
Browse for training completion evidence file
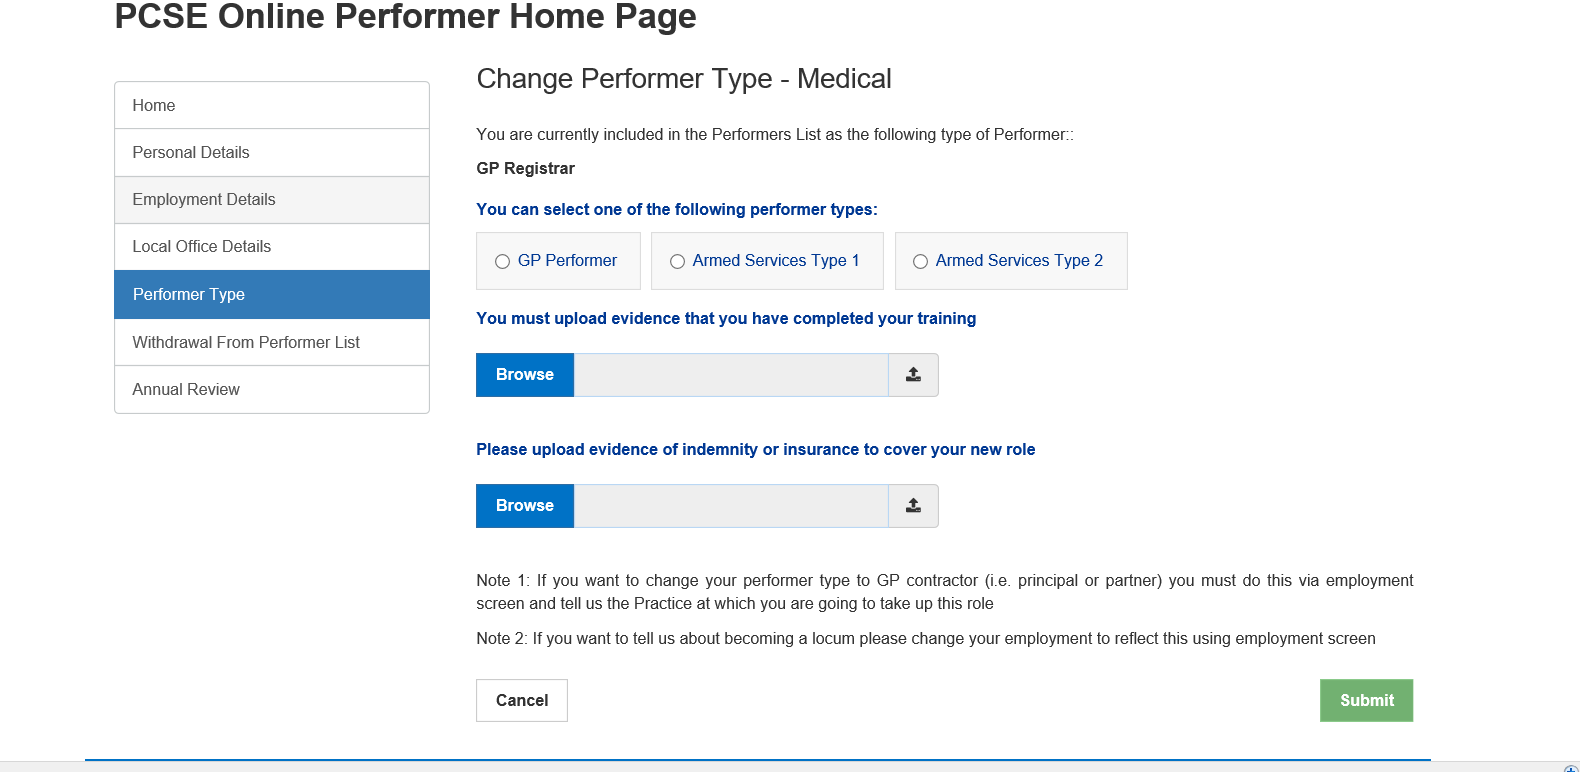coord(525,375)
